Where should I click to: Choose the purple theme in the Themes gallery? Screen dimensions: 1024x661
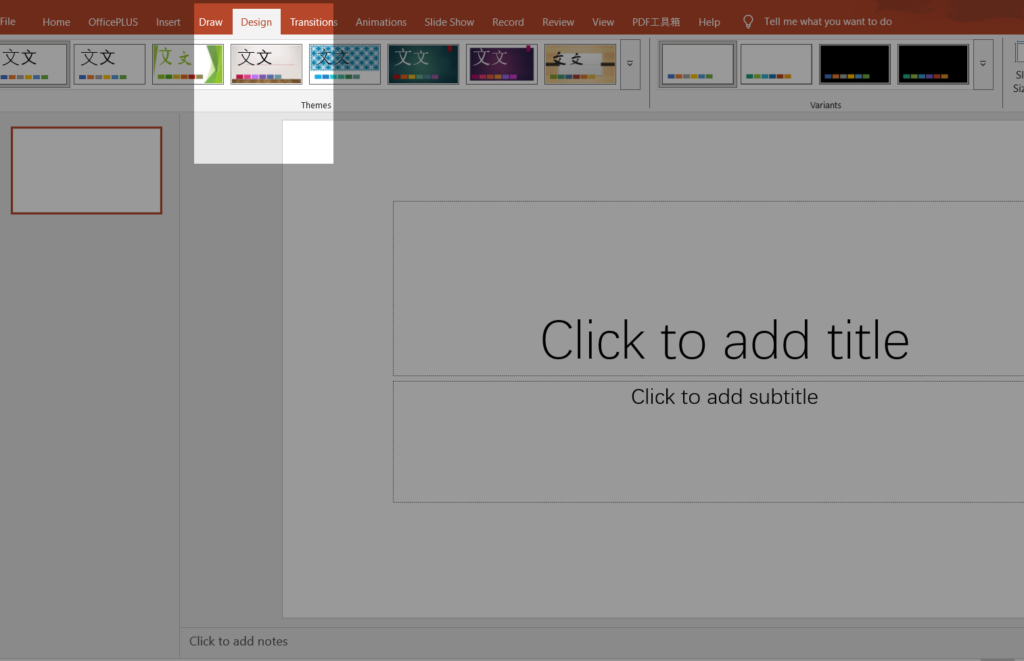click(x=501, y=63)
